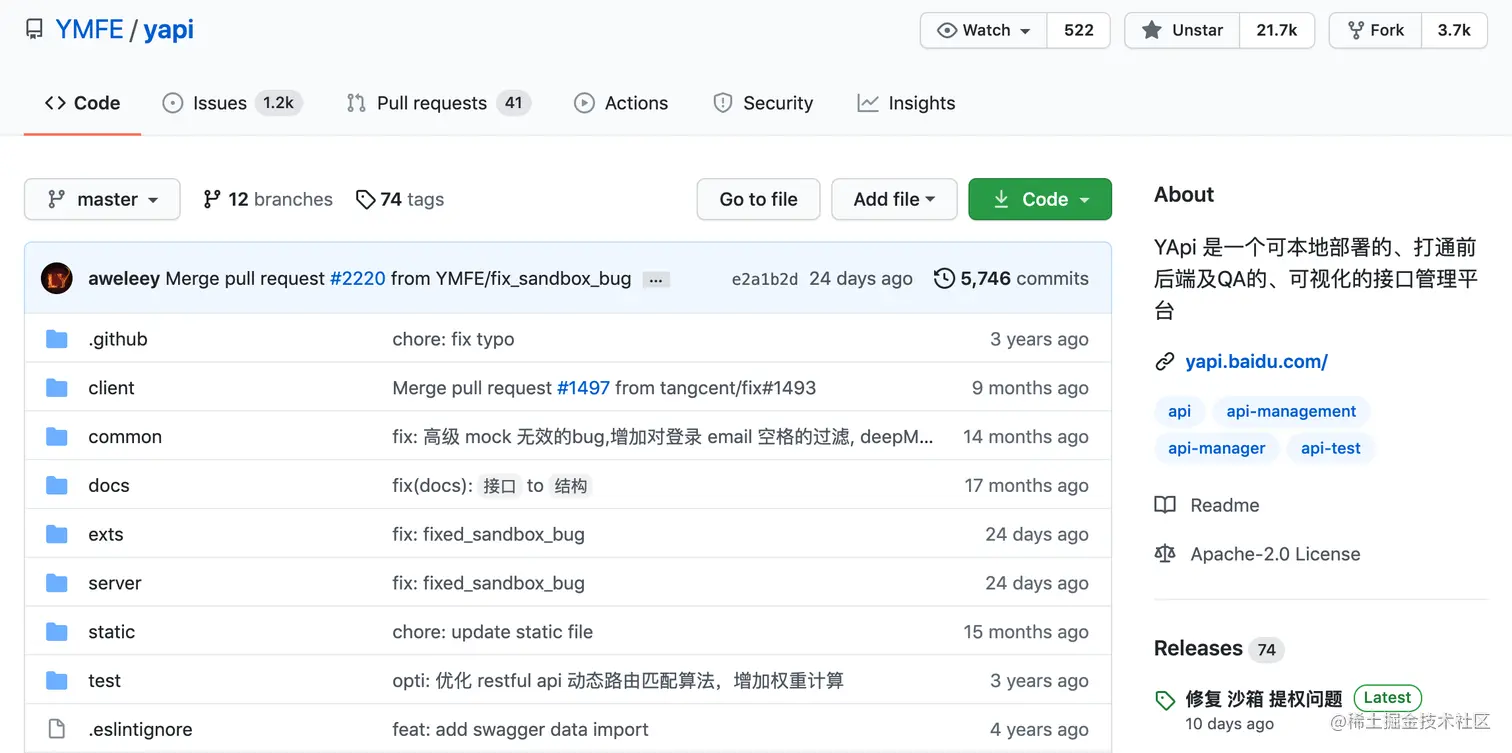
Task: Open the green Code download dropdown
Action: pyautogui.click(x=1040, y=199)
